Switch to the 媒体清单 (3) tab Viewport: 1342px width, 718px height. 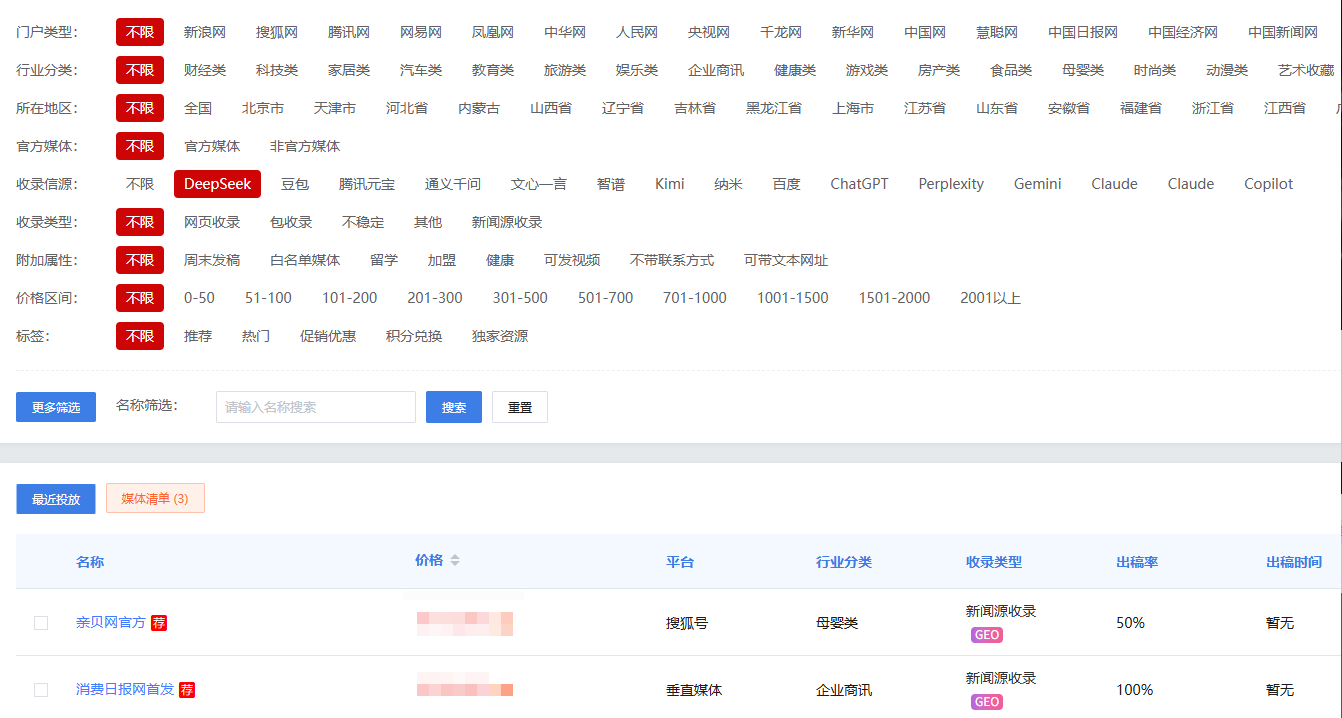click(x=155, y=498)
